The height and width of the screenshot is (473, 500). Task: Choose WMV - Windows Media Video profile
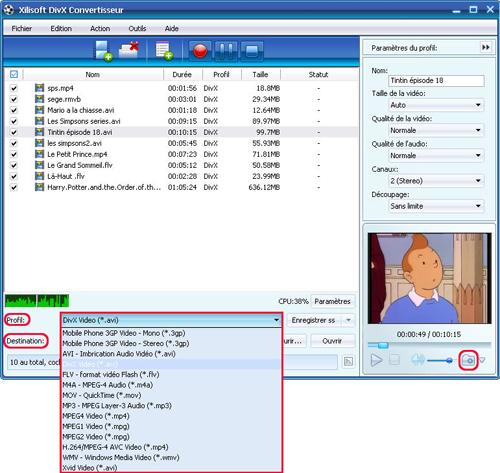point(171,457)
